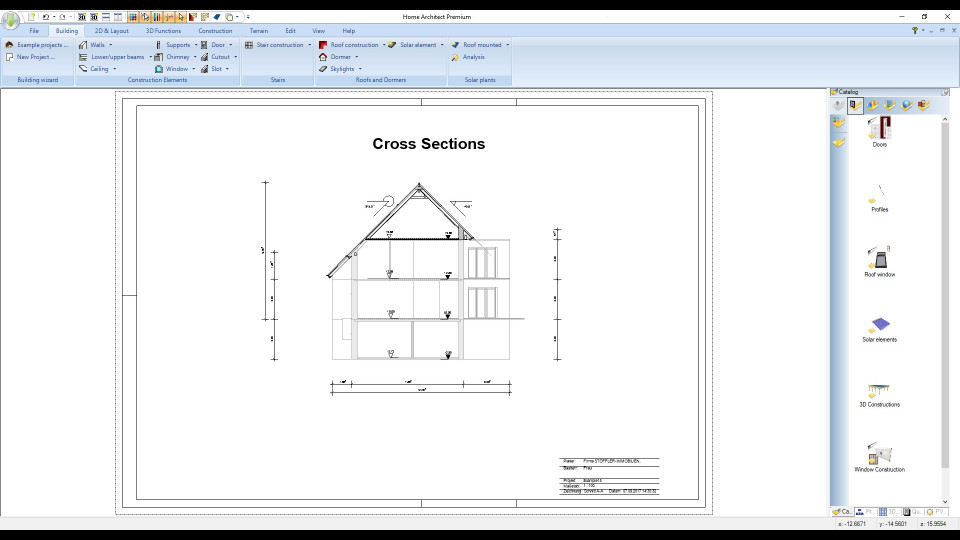
Task: Click the new document icon in quick toolbar
Action: [31, 17]
